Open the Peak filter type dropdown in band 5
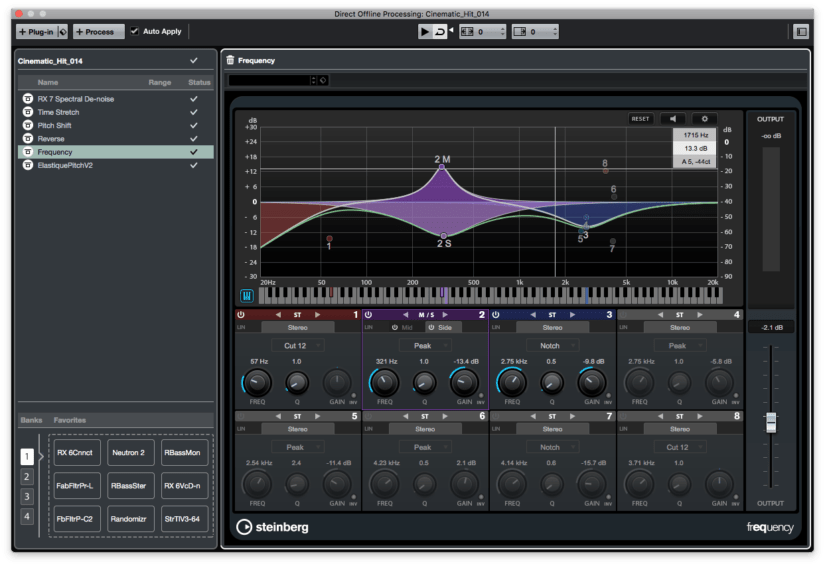The image size is (825, 566). point(297,447)
